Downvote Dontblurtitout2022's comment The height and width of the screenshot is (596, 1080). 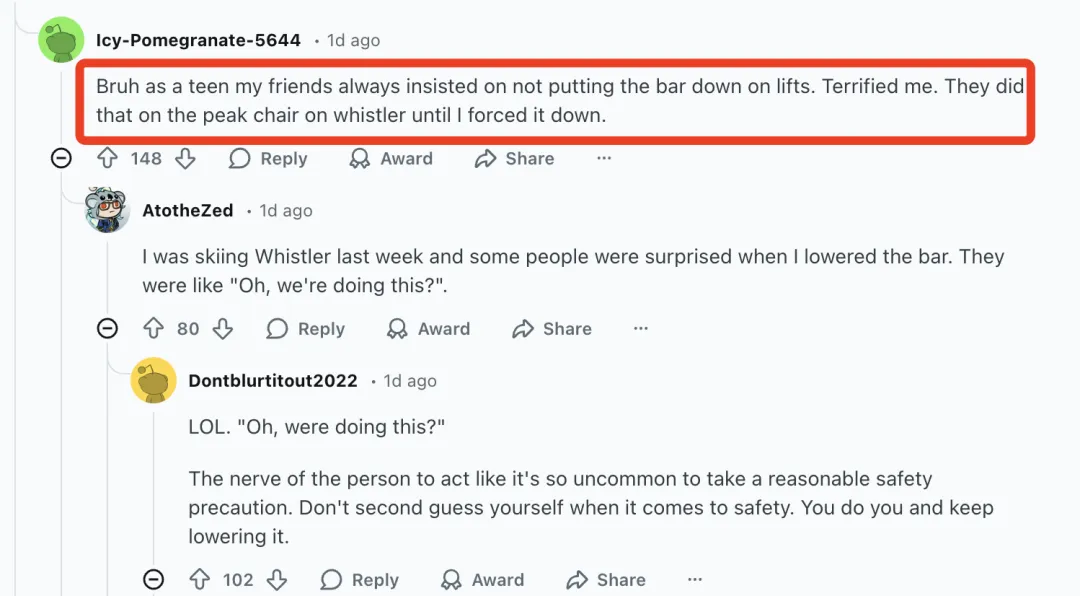point(277,580)
